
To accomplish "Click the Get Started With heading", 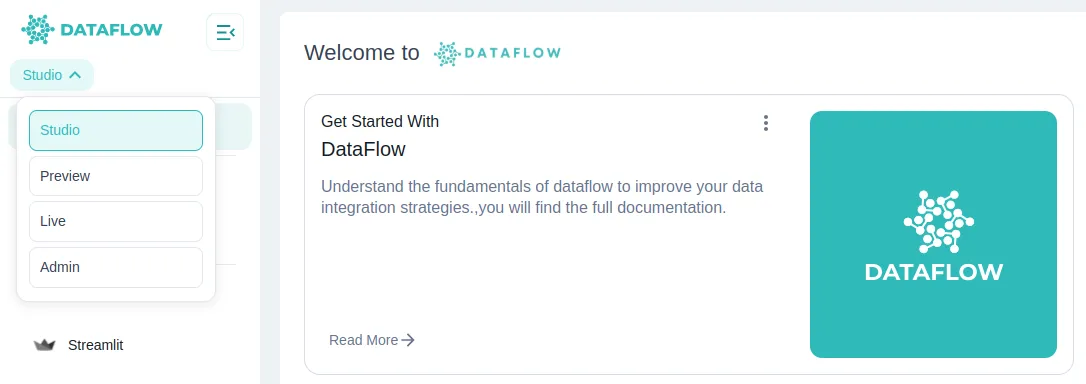I will pos(380,121).
